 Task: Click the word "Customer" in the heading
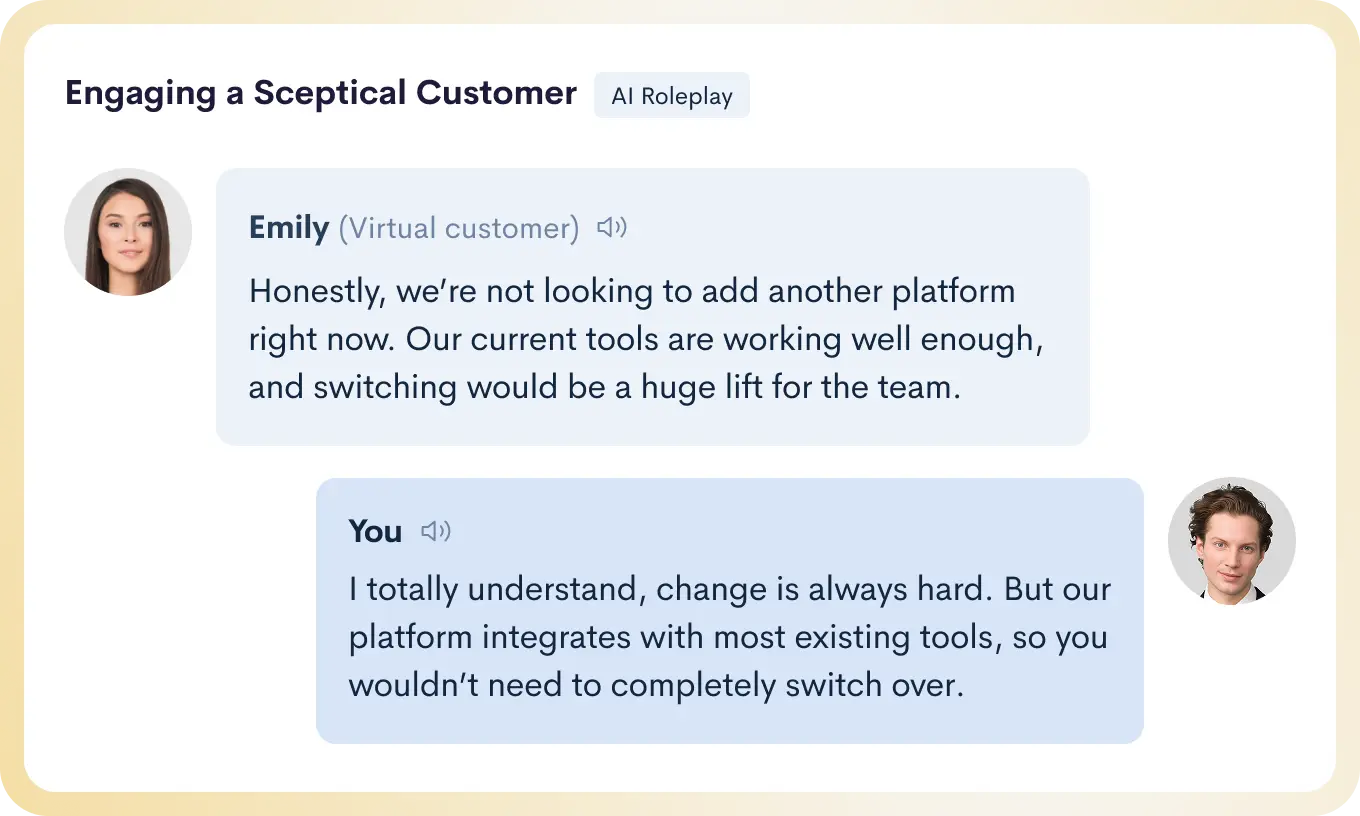click(x=496, y=93)
